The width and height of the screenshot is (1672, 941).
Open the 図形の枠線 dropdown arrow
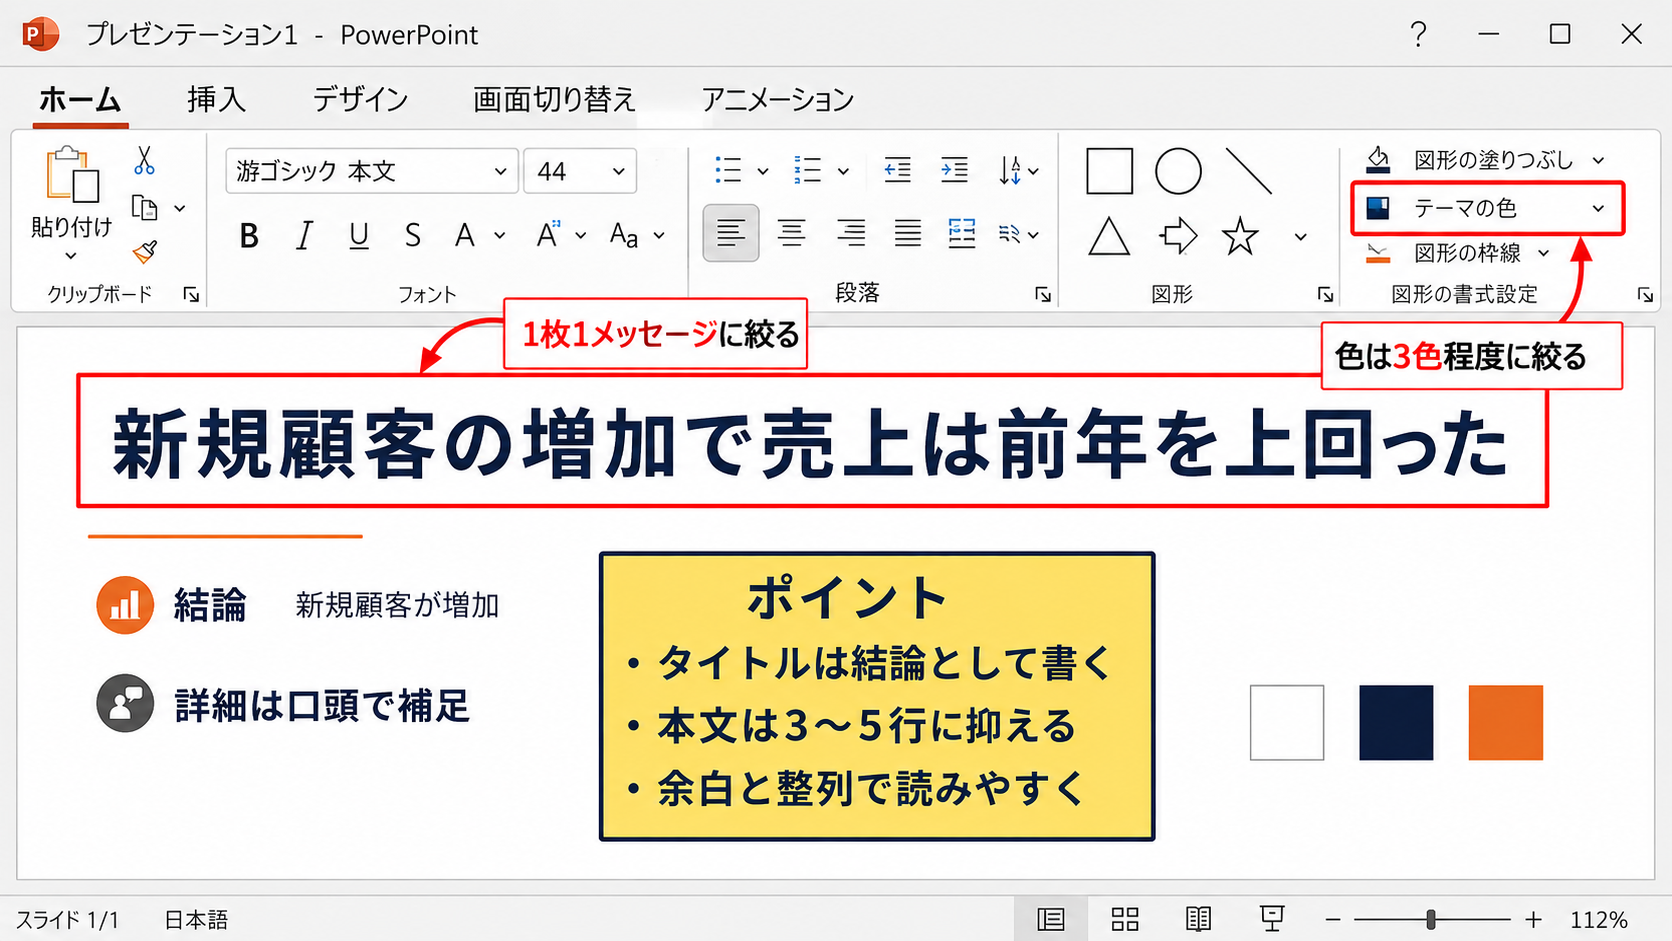point(1544,253)
